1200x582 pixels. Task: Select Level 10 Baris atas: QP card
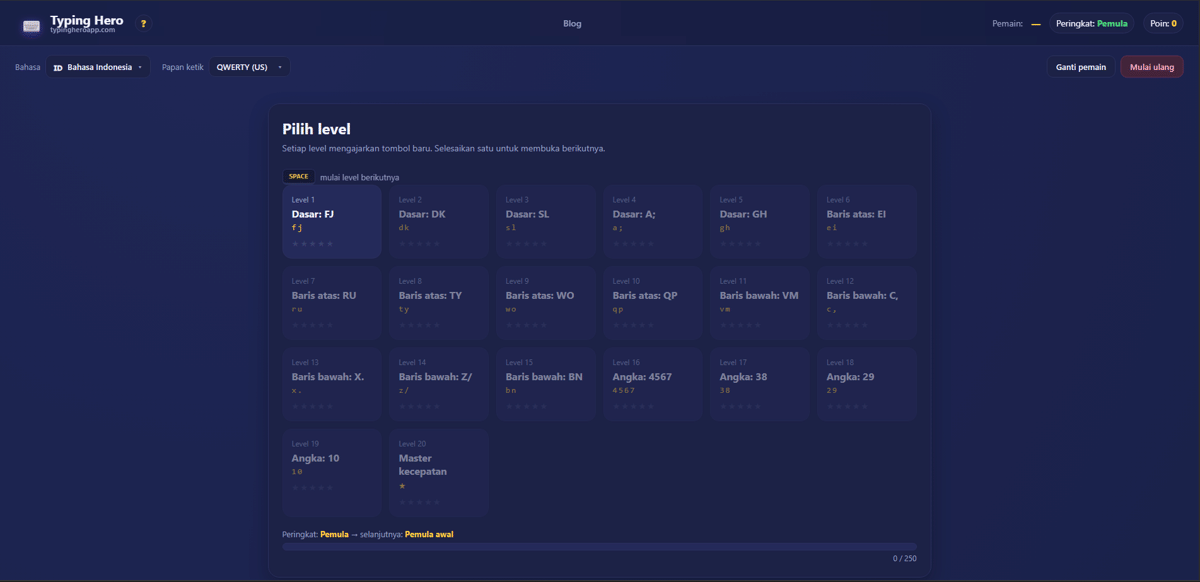(x=653, y=303)
